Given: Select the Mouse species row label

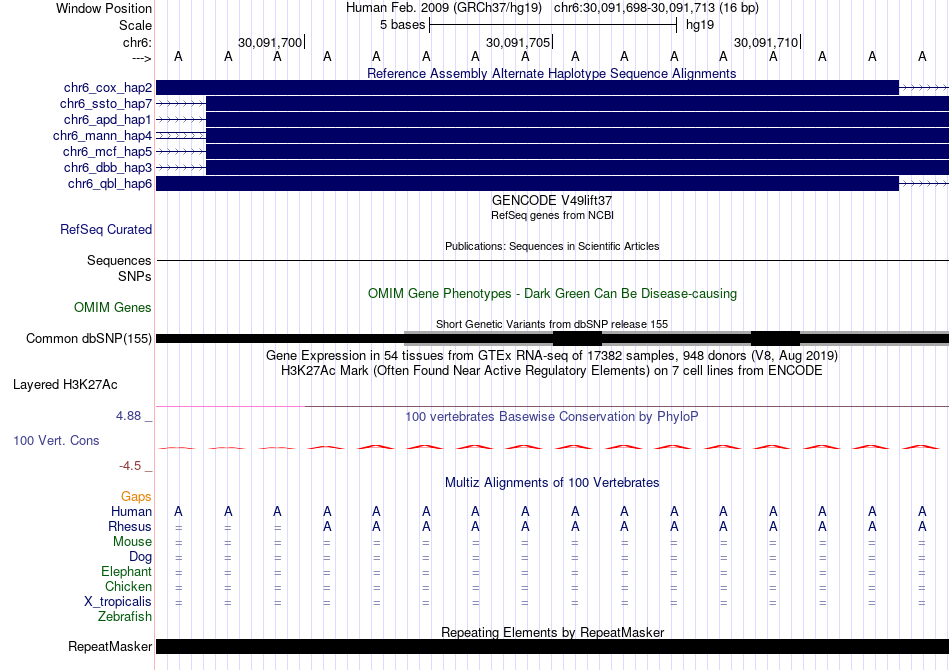Looking at the screenshot, I should tap(132, 542).
